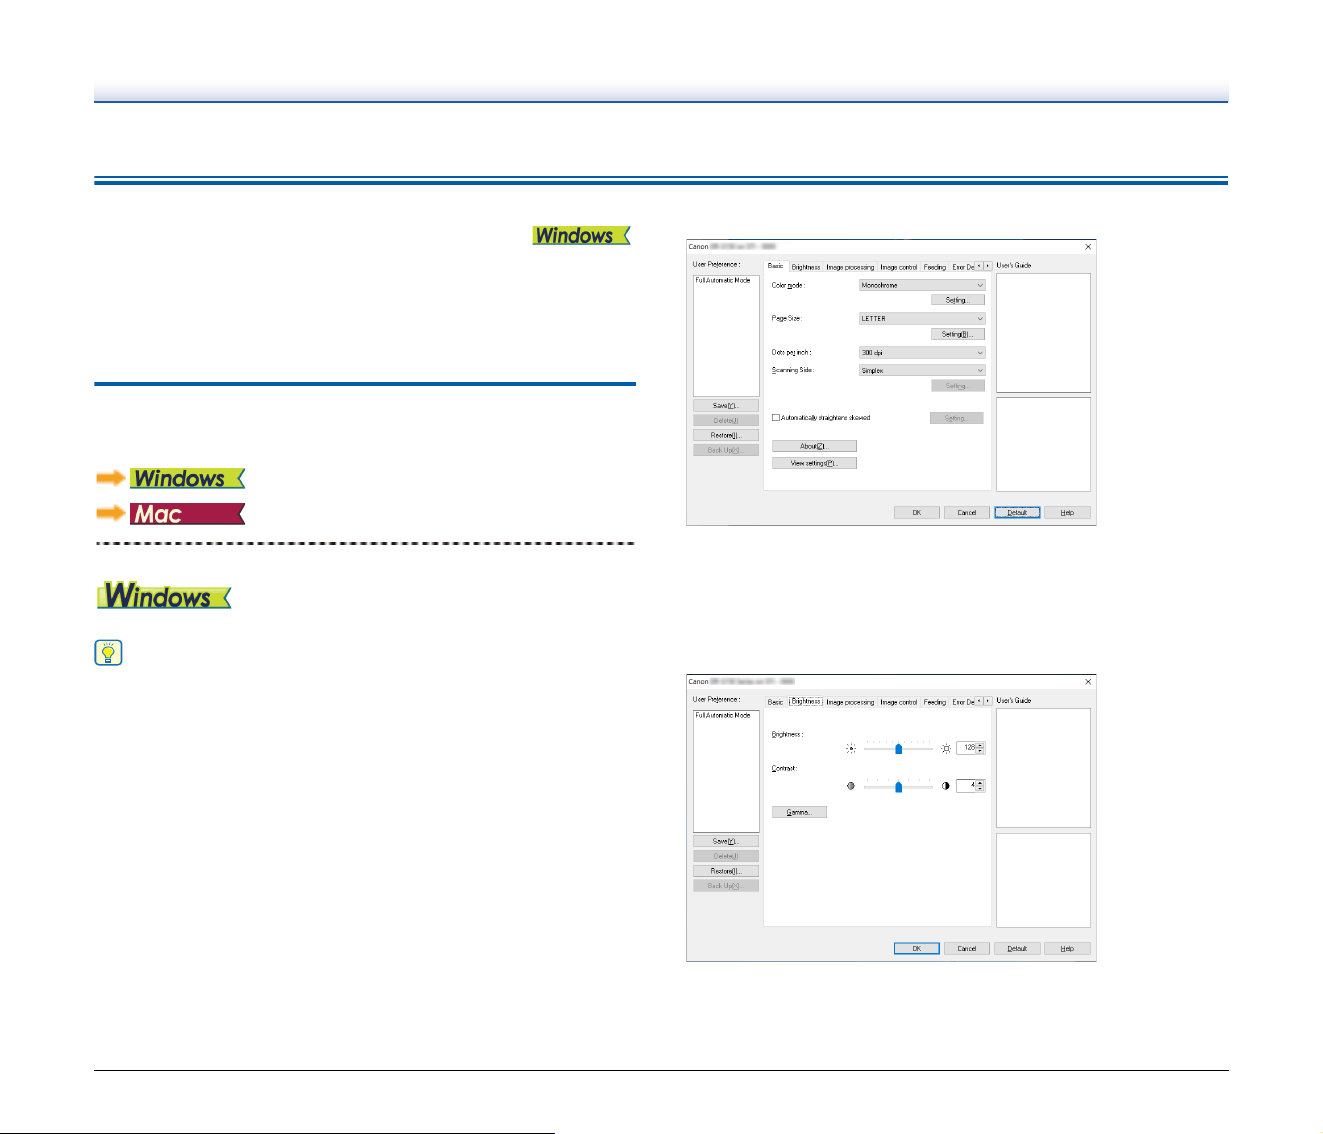Viewport: 1323px width, 1134px height.
Task: Click the dim sun icon beside Brightness slider
Action: pyautogui.click(x=851, y=748)
